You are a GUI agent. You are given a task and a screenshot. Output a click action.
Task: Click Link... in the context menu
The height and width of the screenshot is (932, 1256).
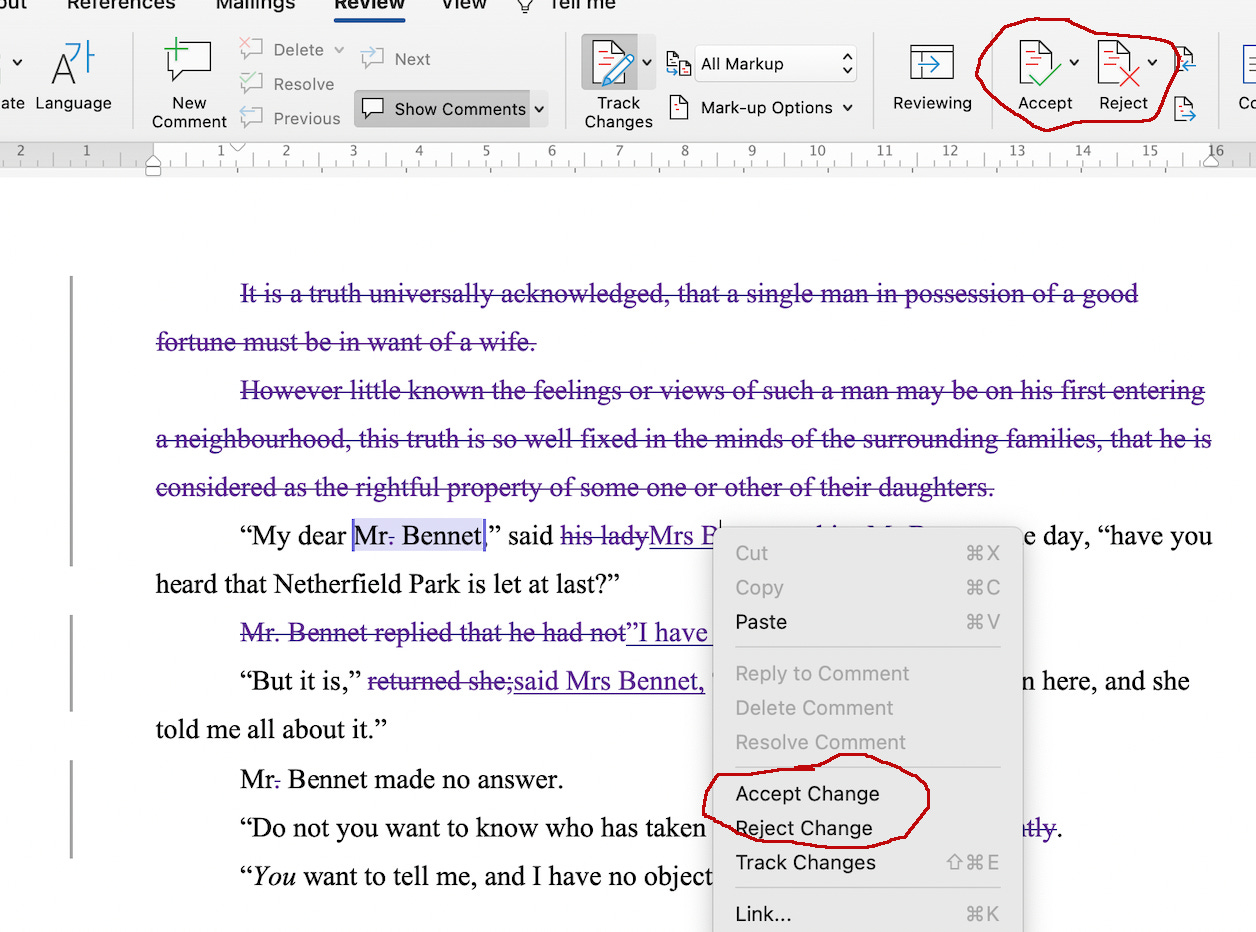coord(763,914)
